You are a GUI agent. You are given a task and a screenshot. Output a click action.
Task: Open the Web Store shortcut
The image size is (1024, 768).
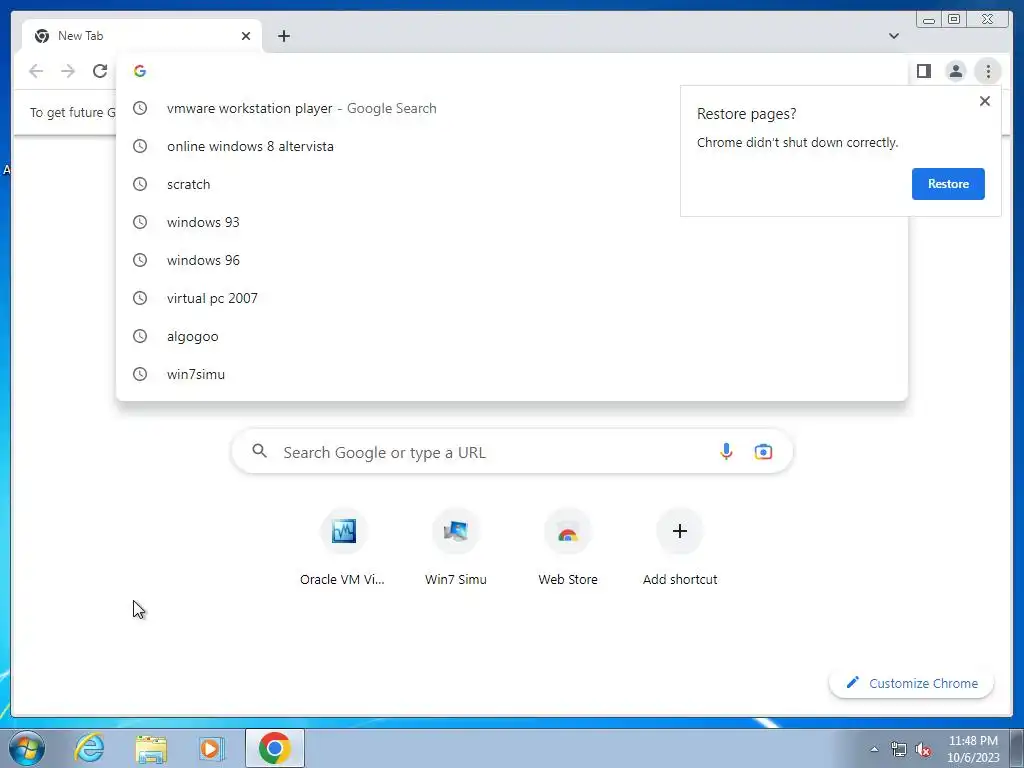tap(568, 547)
